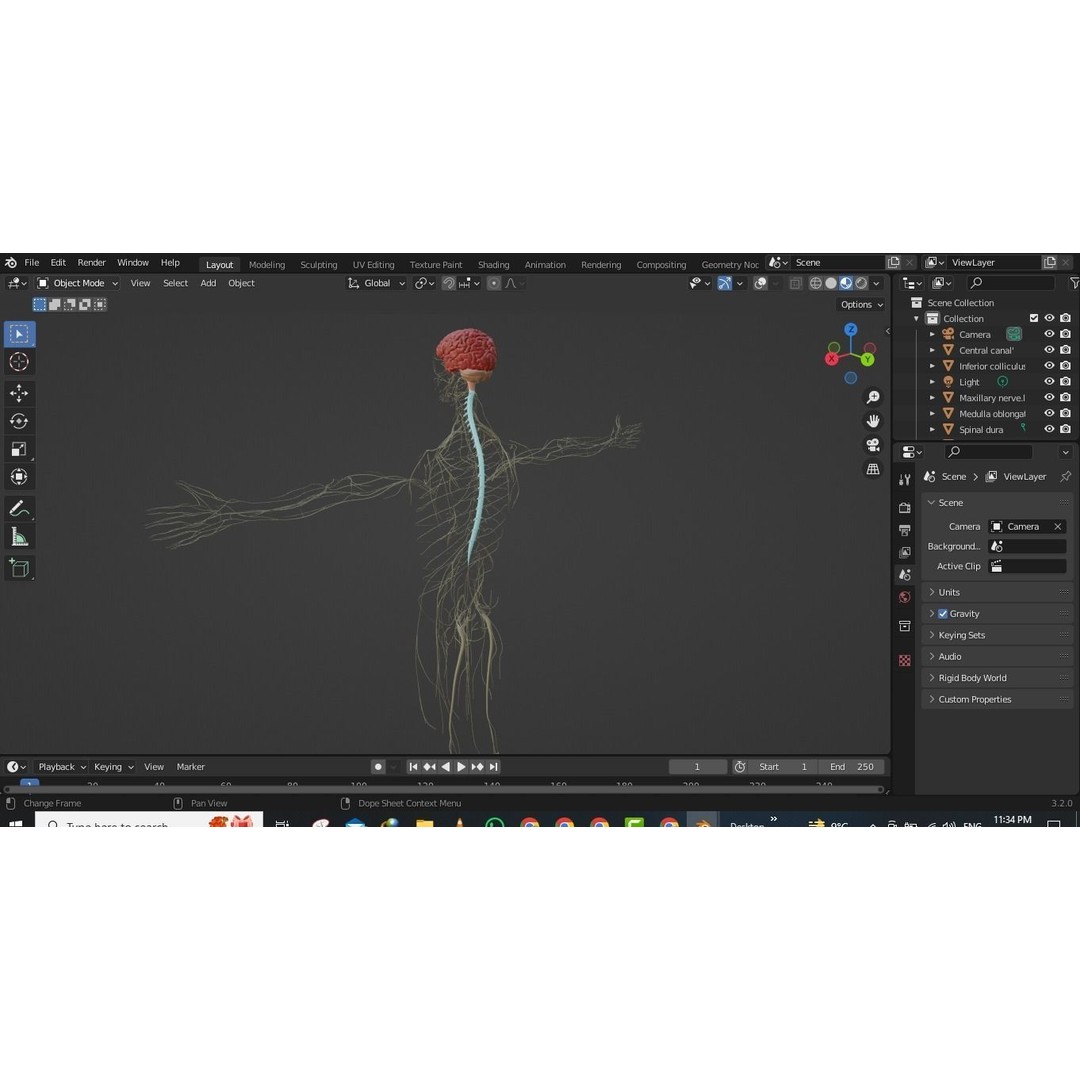
Task: Select the Add Cube tool
Action: tap(18, 568)
